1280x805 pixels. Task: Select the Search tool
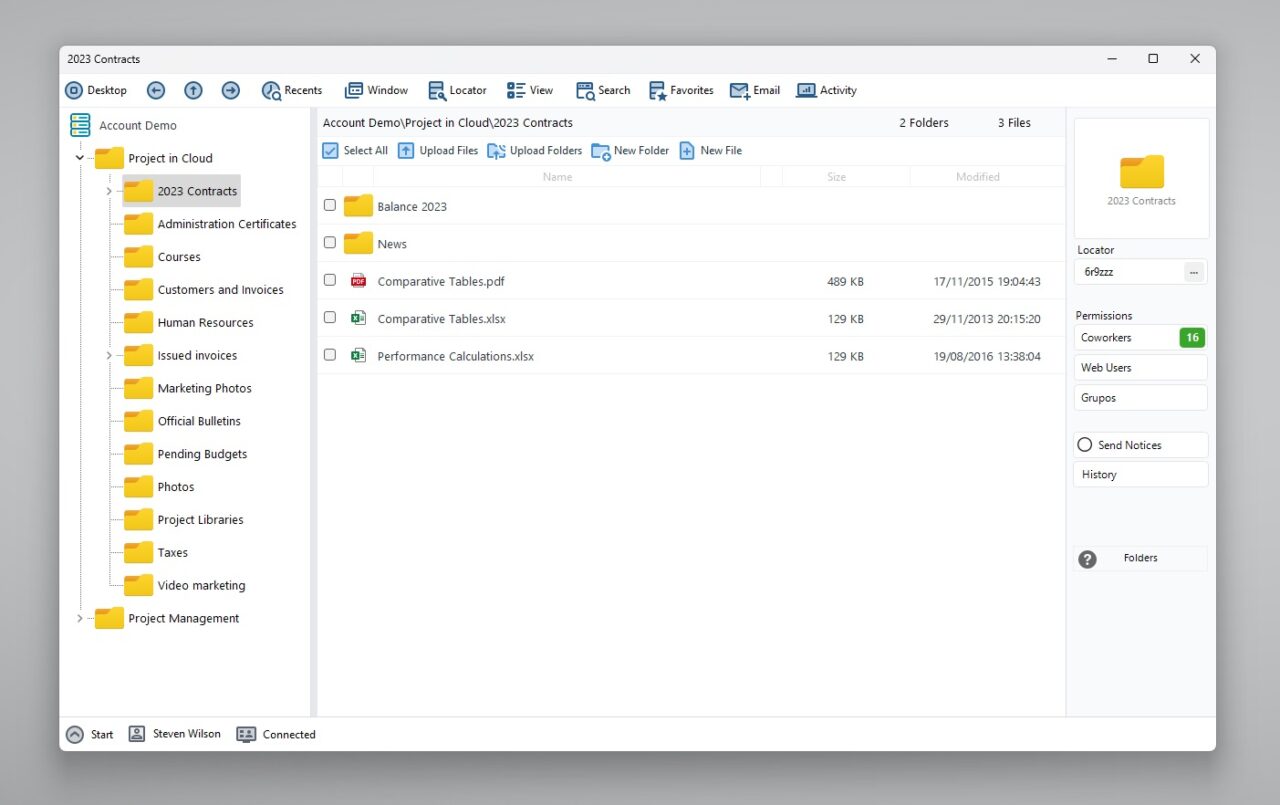tap(602, 90)
